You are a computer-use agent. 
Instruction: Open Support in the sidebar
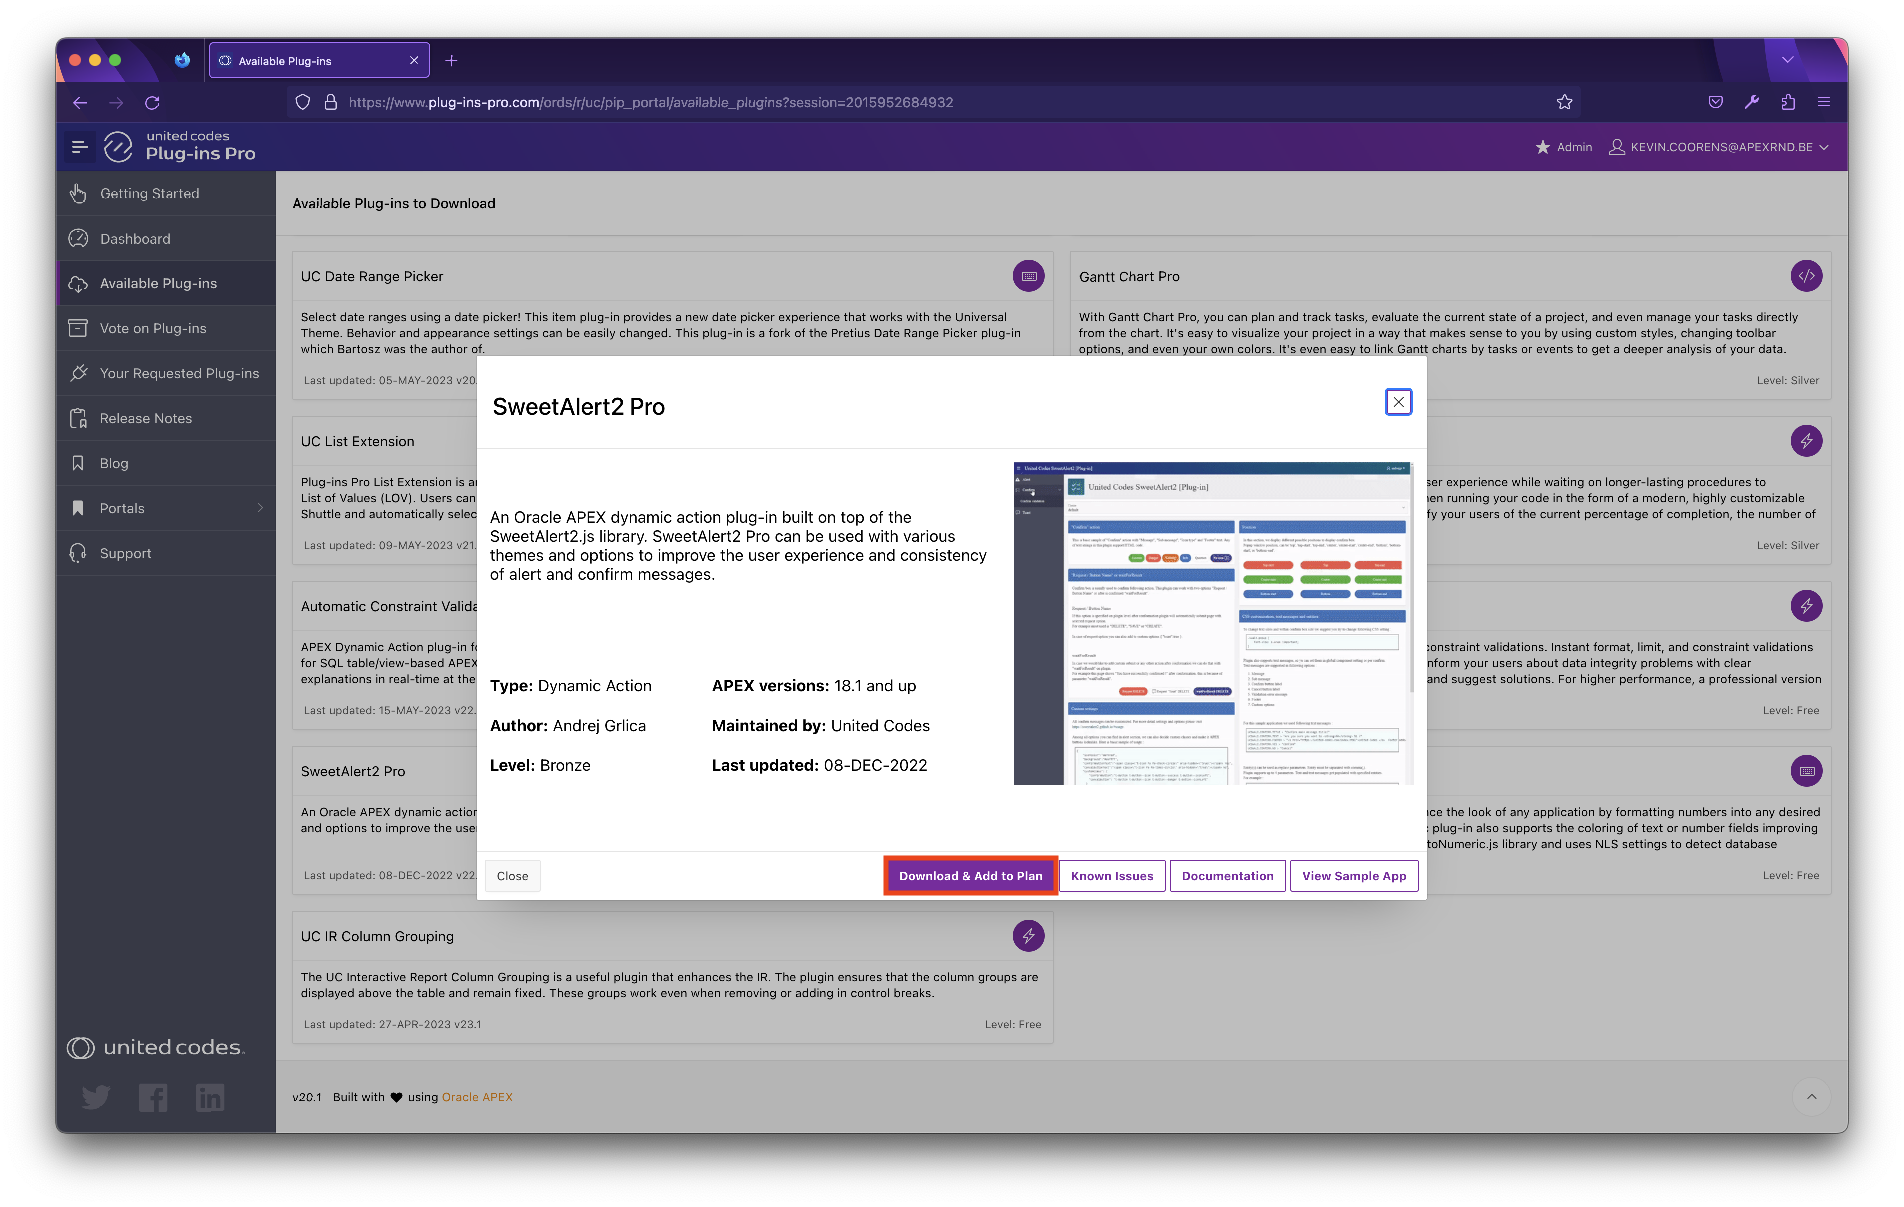pos(166,553)
